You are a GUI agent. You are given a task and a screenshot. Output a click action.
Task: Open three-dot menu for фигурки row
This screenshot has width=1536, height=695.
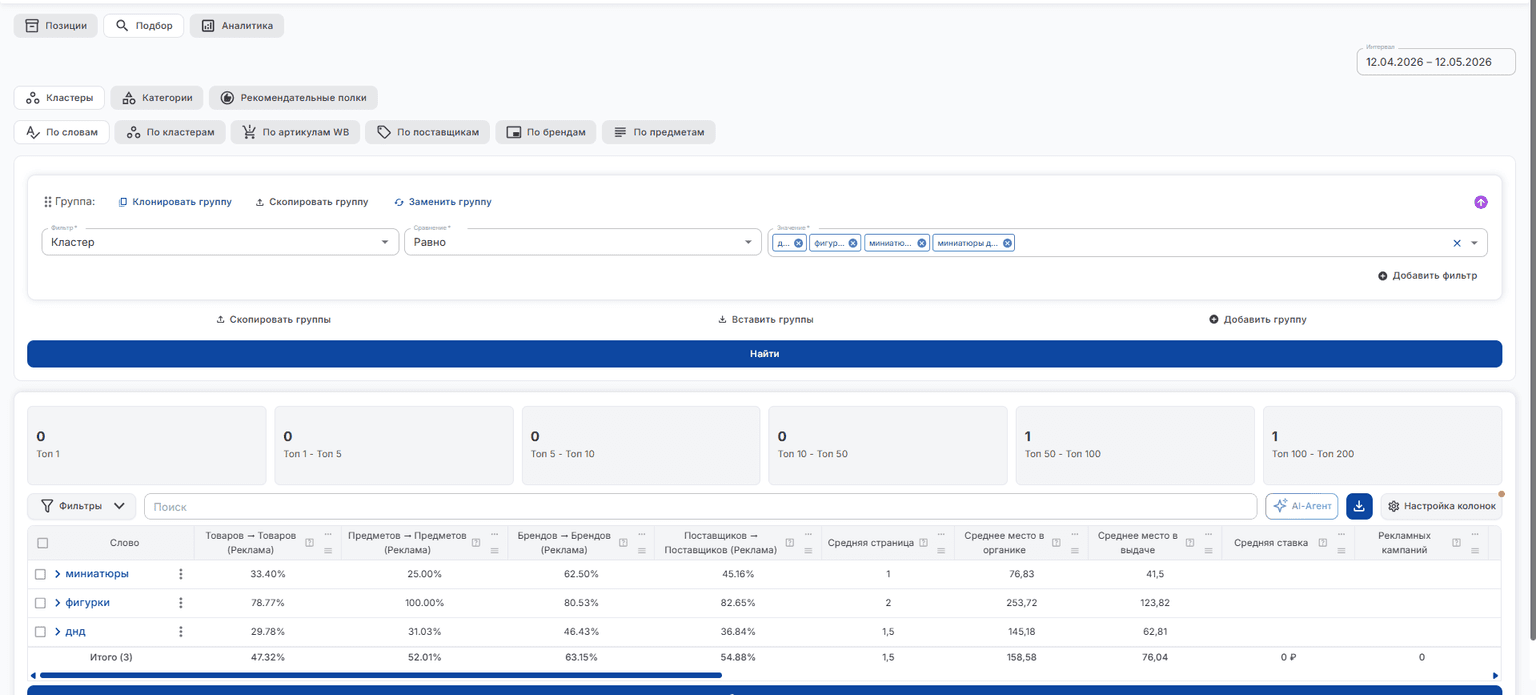(x=181, y=603)
